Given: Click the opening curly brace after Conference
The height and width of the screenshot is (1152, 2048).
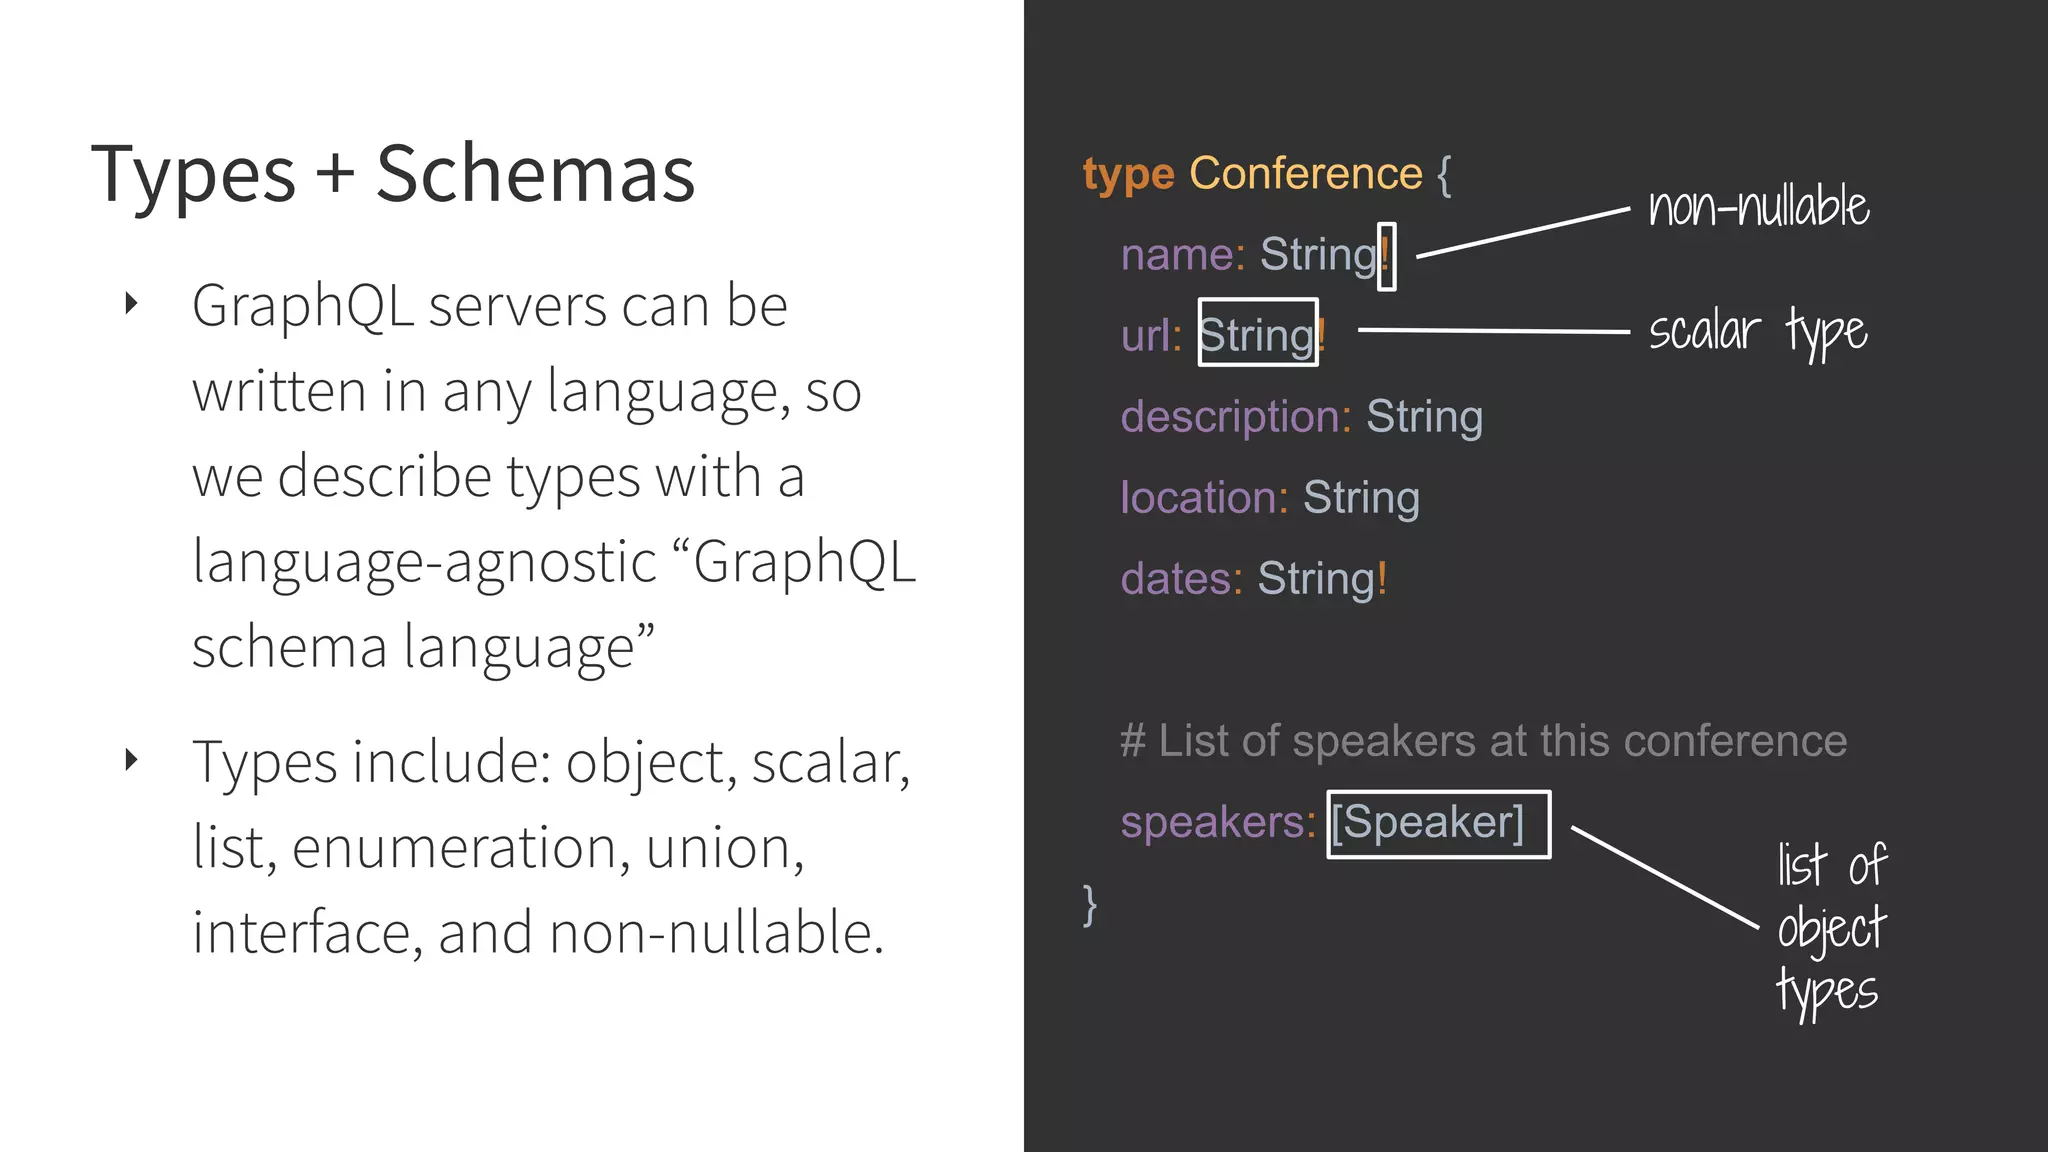Looking at the screenshot, I should (1444, 175).
